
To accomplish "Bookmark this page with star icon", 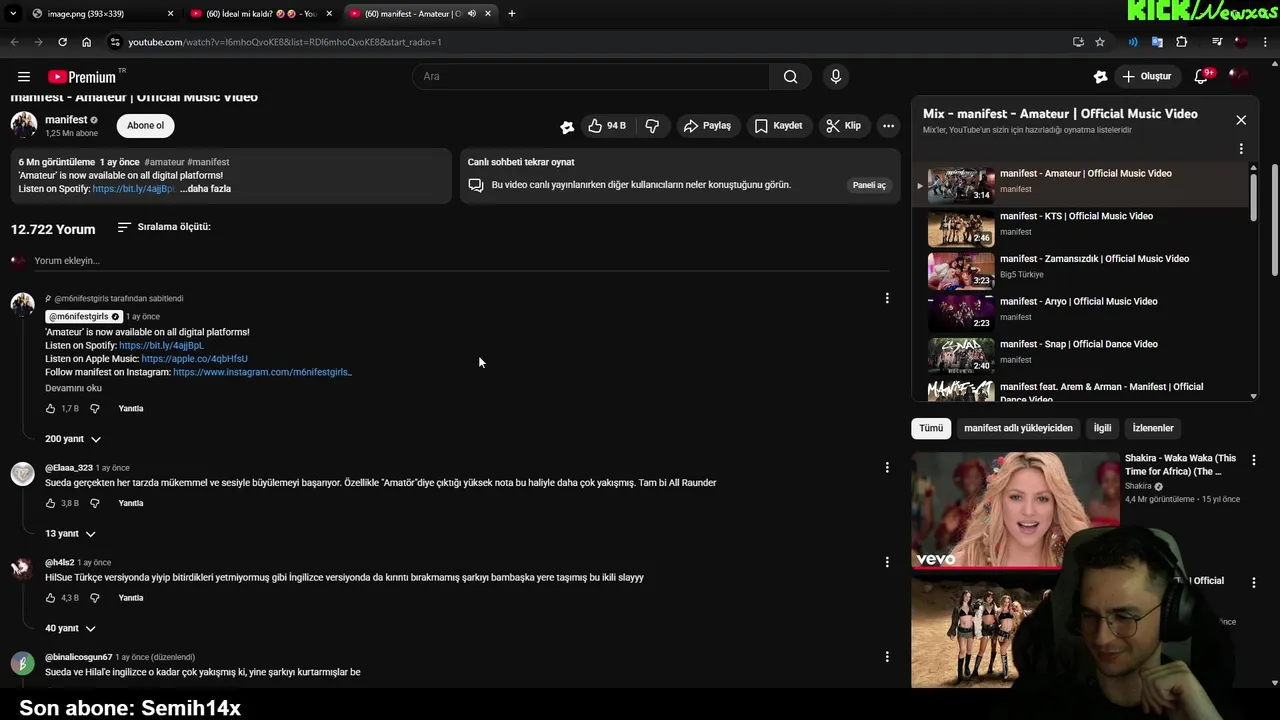I will (1100, 42).
